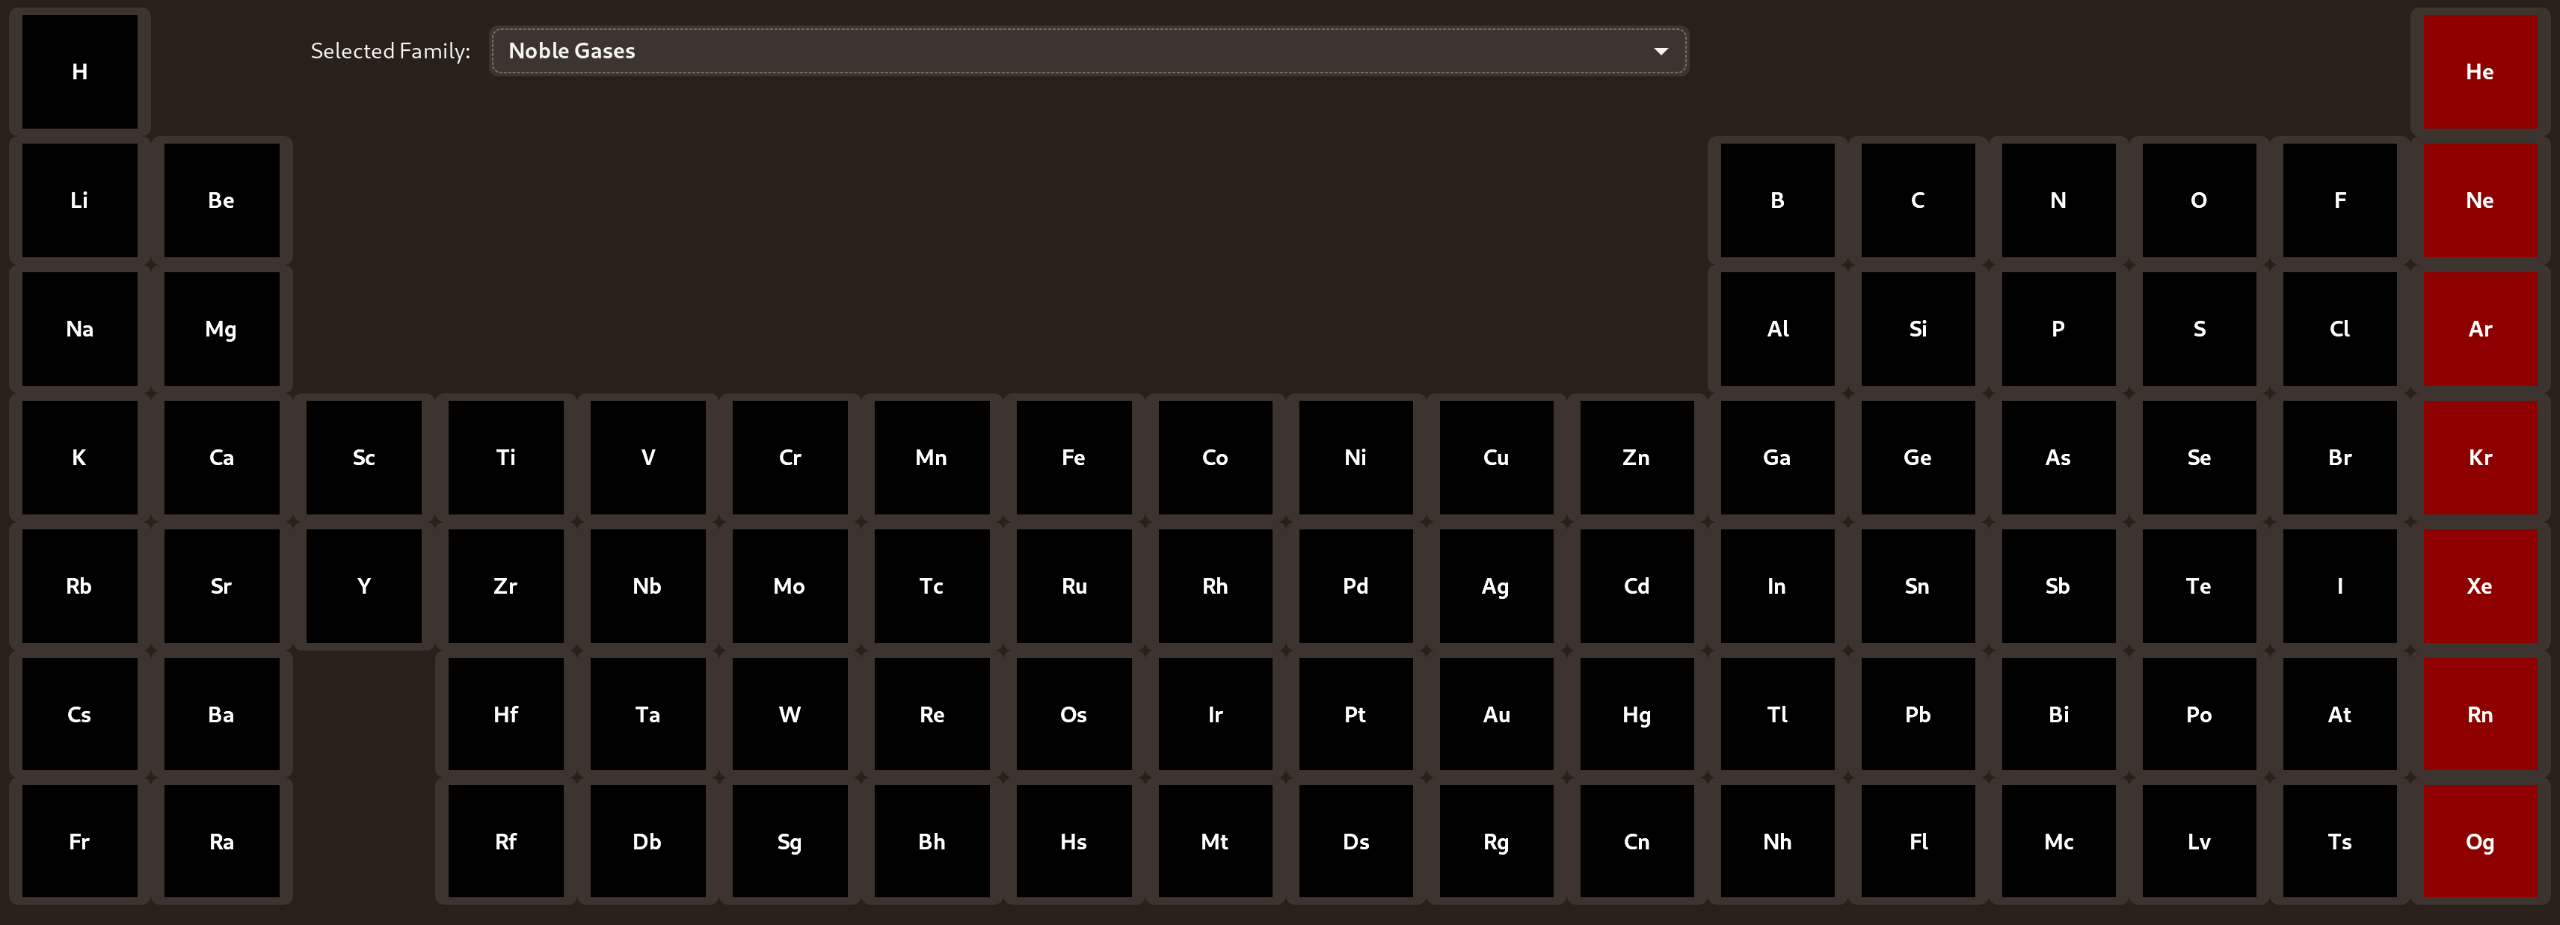Choose the Iron (Fe) element tile
The height and width of the screenshot is (925, 2560).
(1073, 457)
